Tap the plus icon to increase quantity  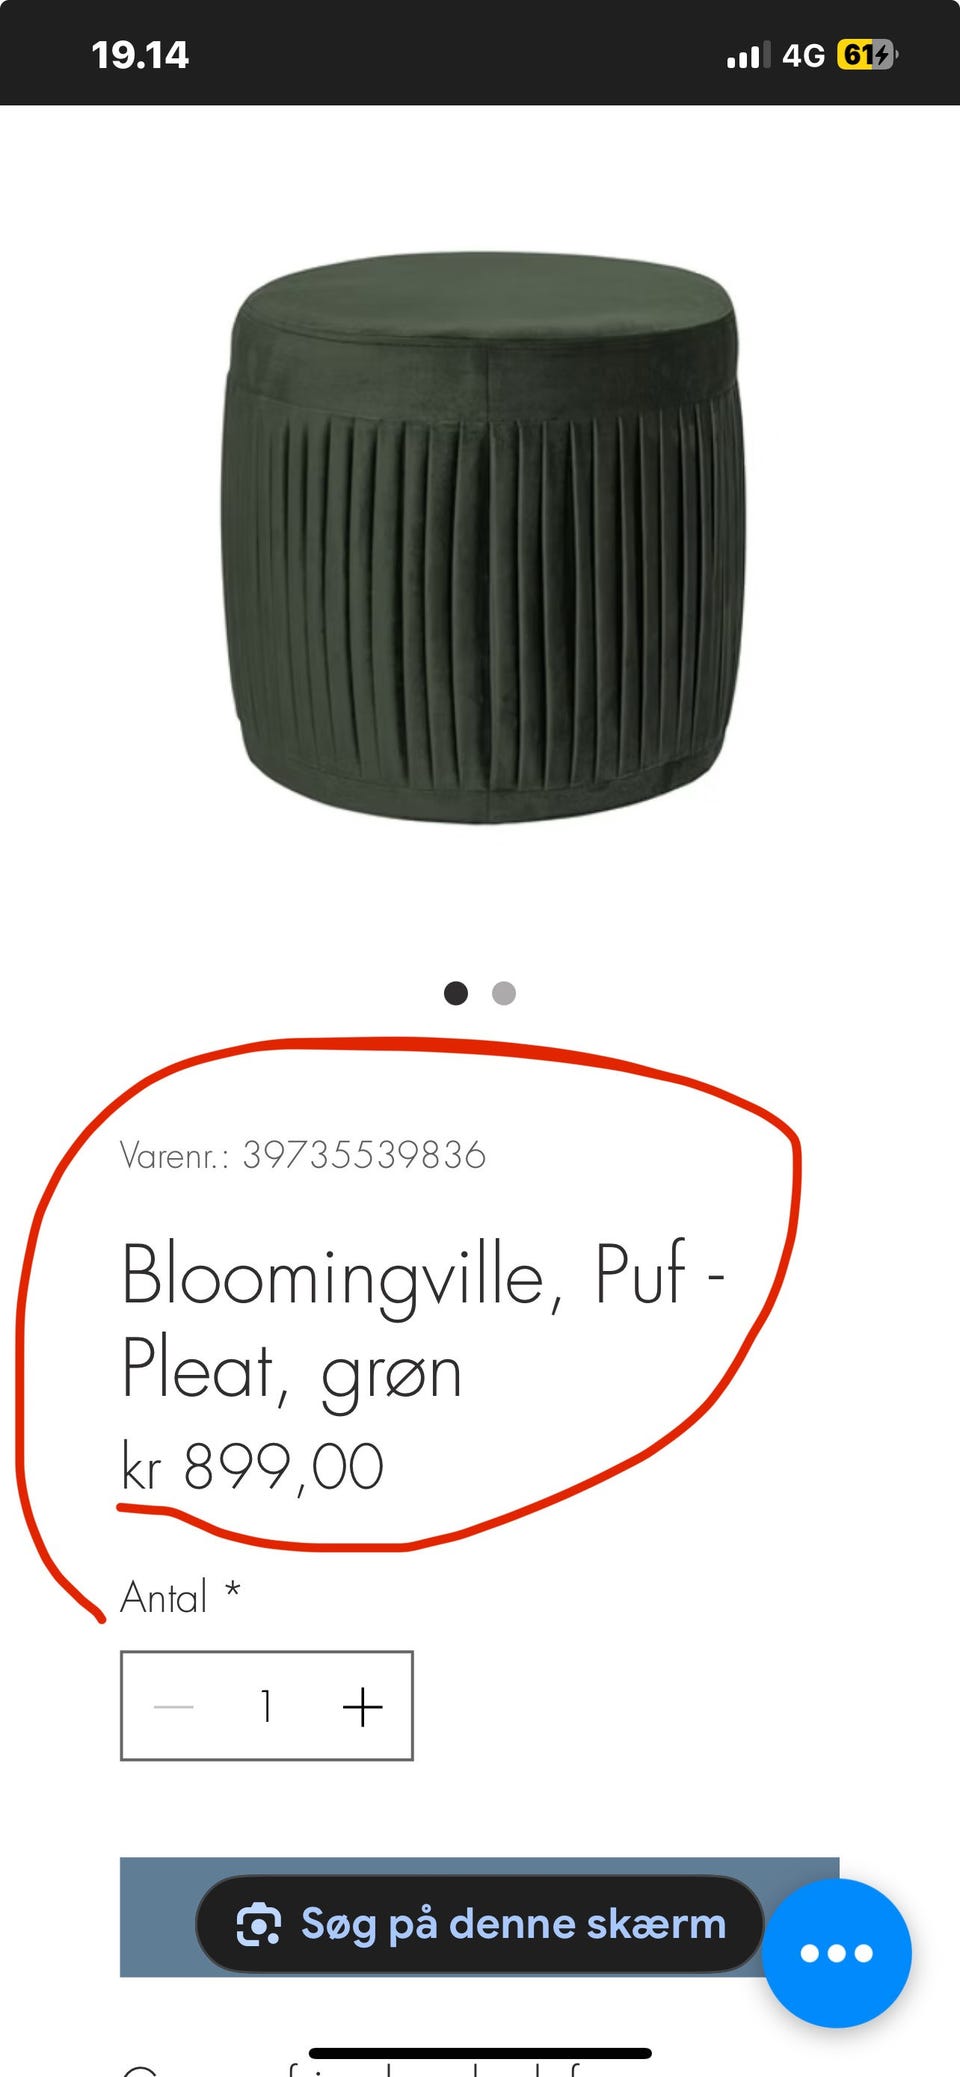click(362, 1706)
